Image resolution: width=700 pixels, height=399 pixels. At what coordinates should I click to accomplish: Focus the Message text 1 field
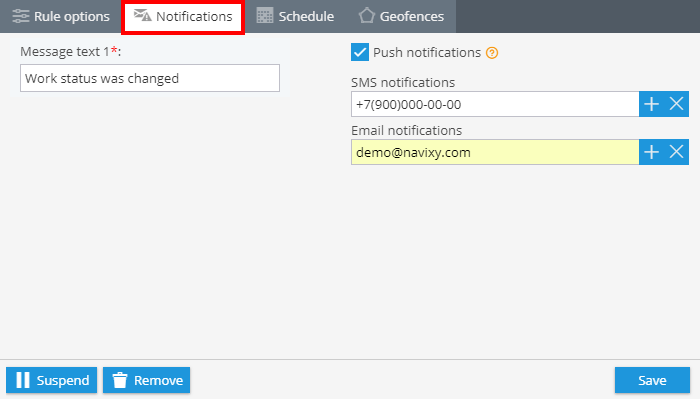pyautogui.click(x=150, y=78)
